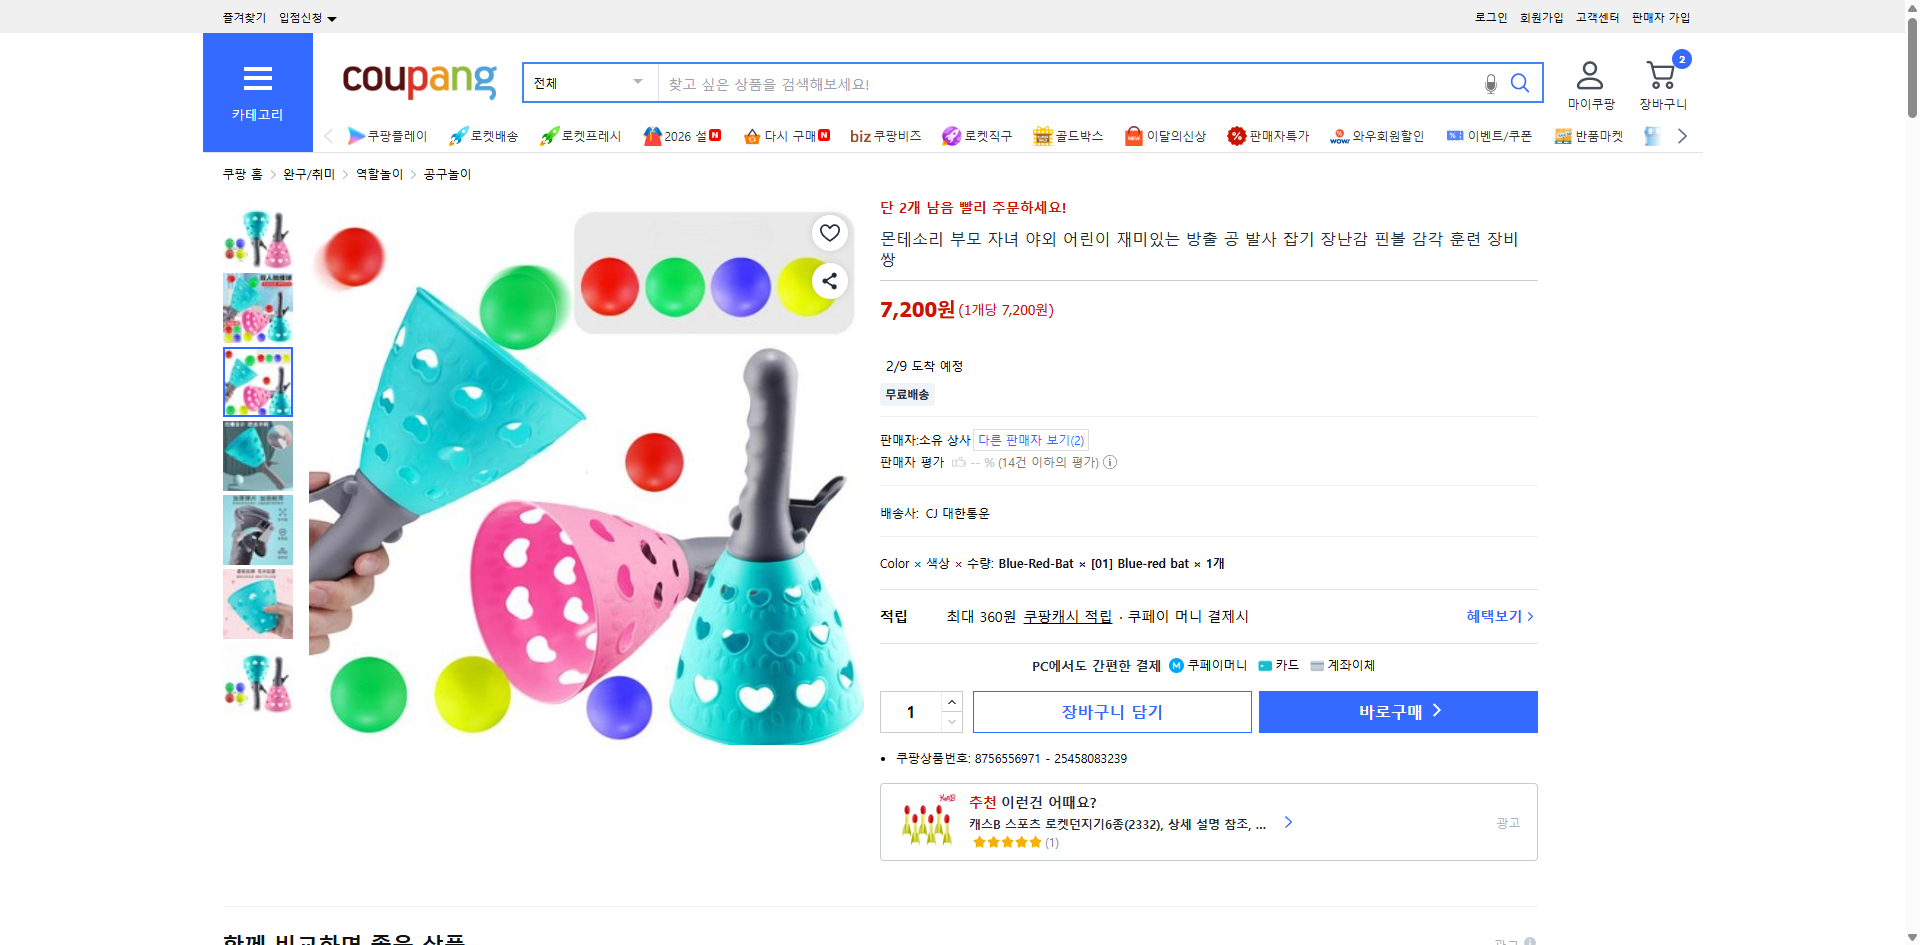Select the fourth product thumbnail

pos(257,455)
